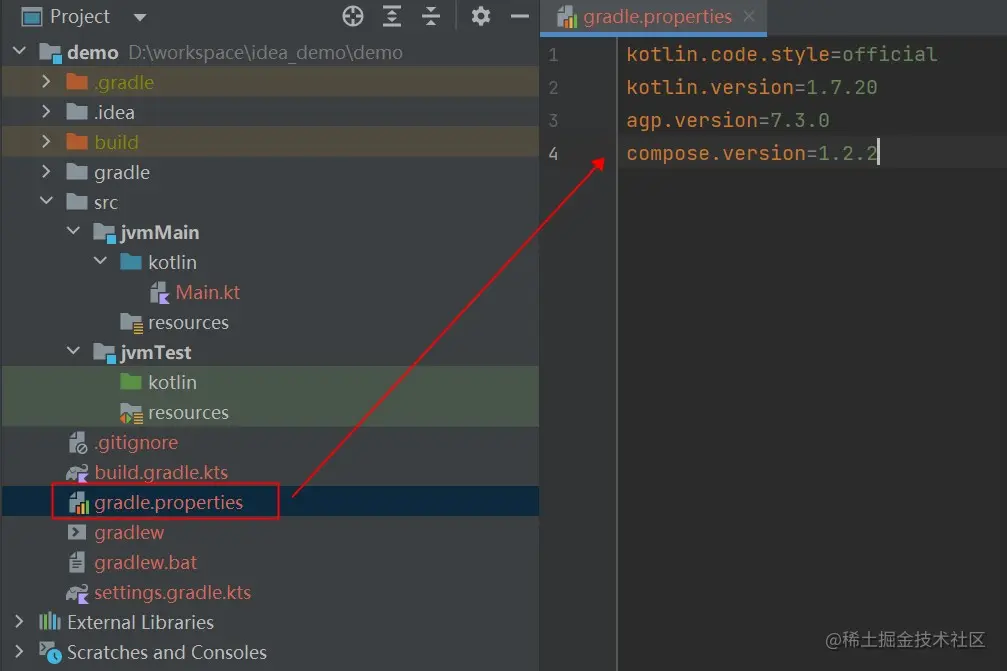
Task: Click the Project panel icon
Action: tap(31, 17)
